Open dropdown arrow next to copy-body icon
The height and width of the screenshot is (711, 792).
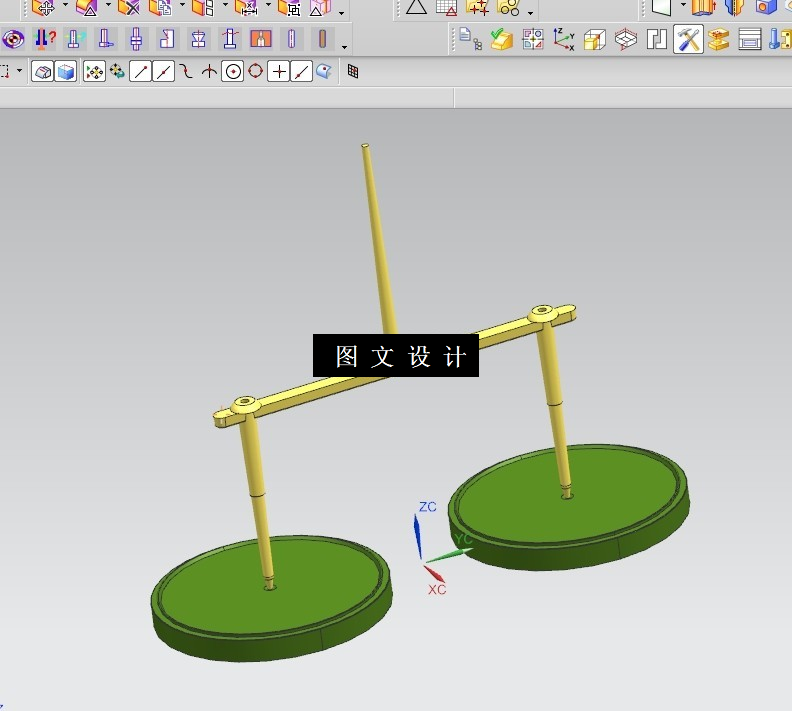point(182,5)
